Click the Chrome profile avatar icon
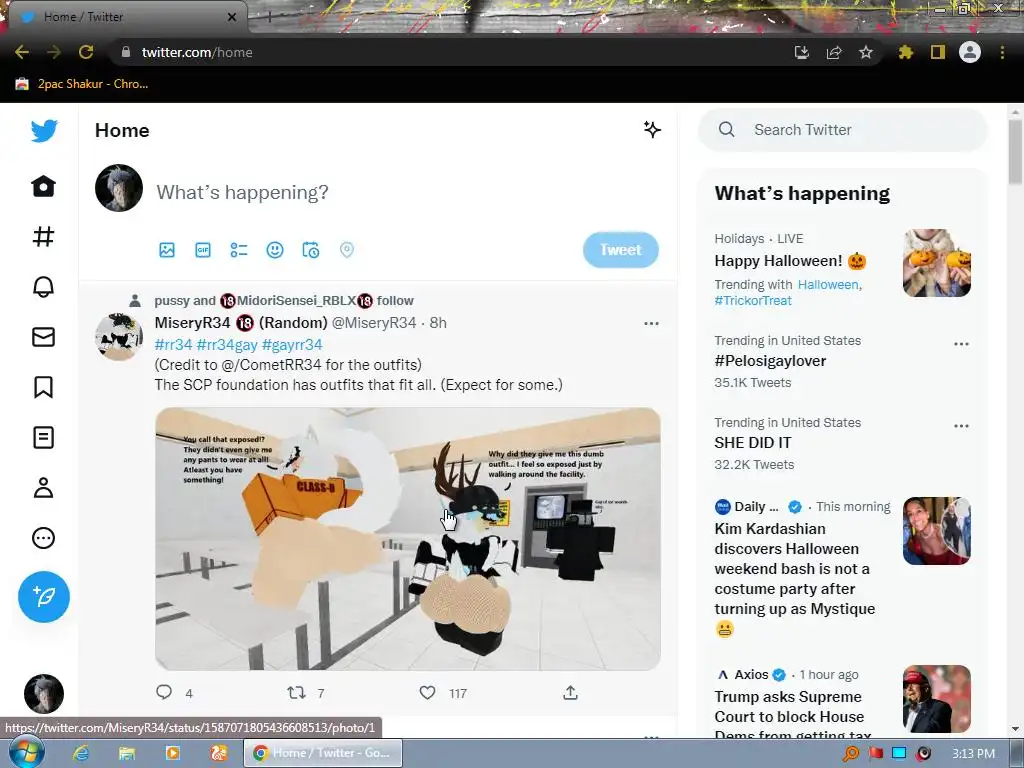 [970, 52]
